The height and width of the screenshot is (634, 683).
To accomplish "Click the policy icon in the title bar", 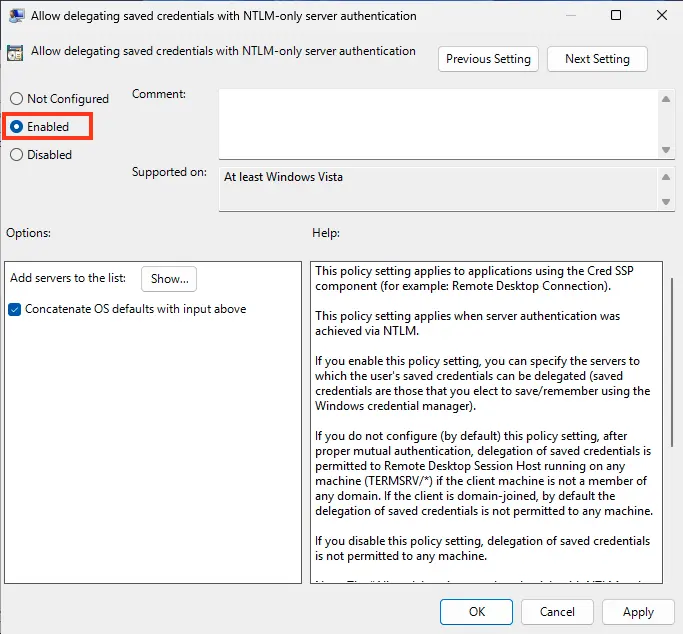I will [x=17, y=16].
